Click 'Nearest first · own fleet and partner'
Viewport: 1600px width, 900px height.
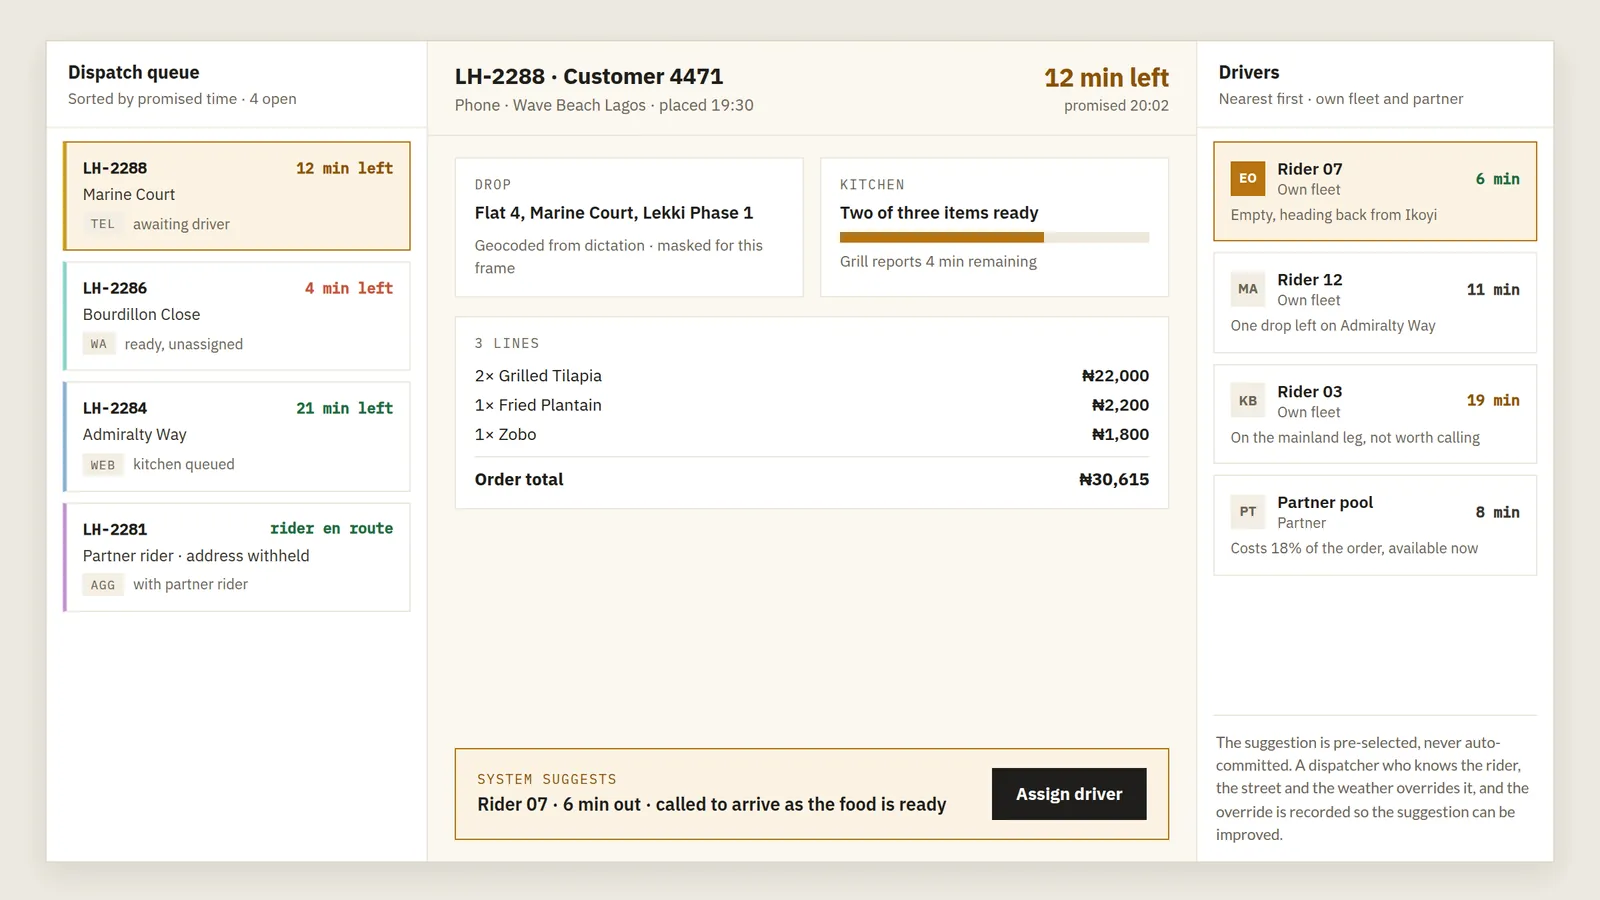click(x=1341, y=99)
